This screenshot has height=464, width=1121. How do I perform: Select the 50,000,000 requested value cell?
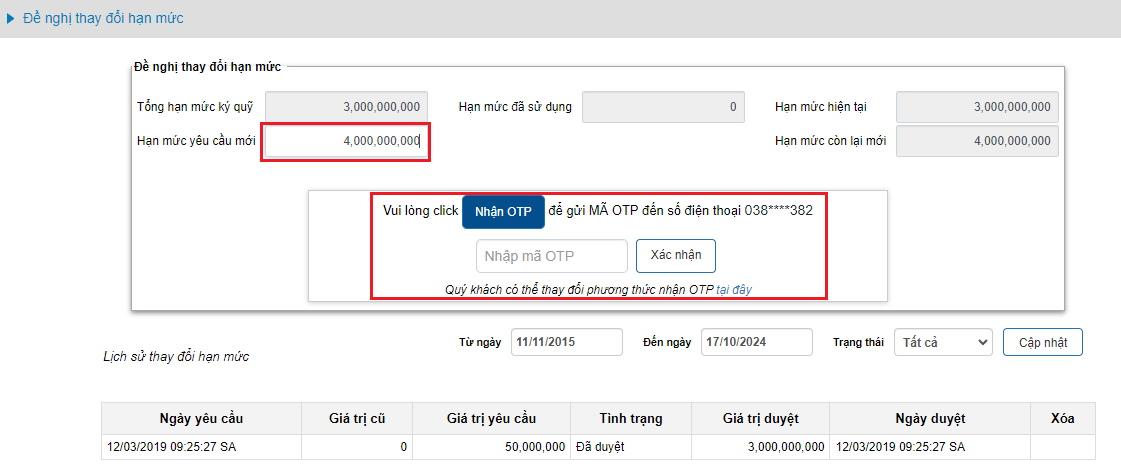(x=491, y=447)
